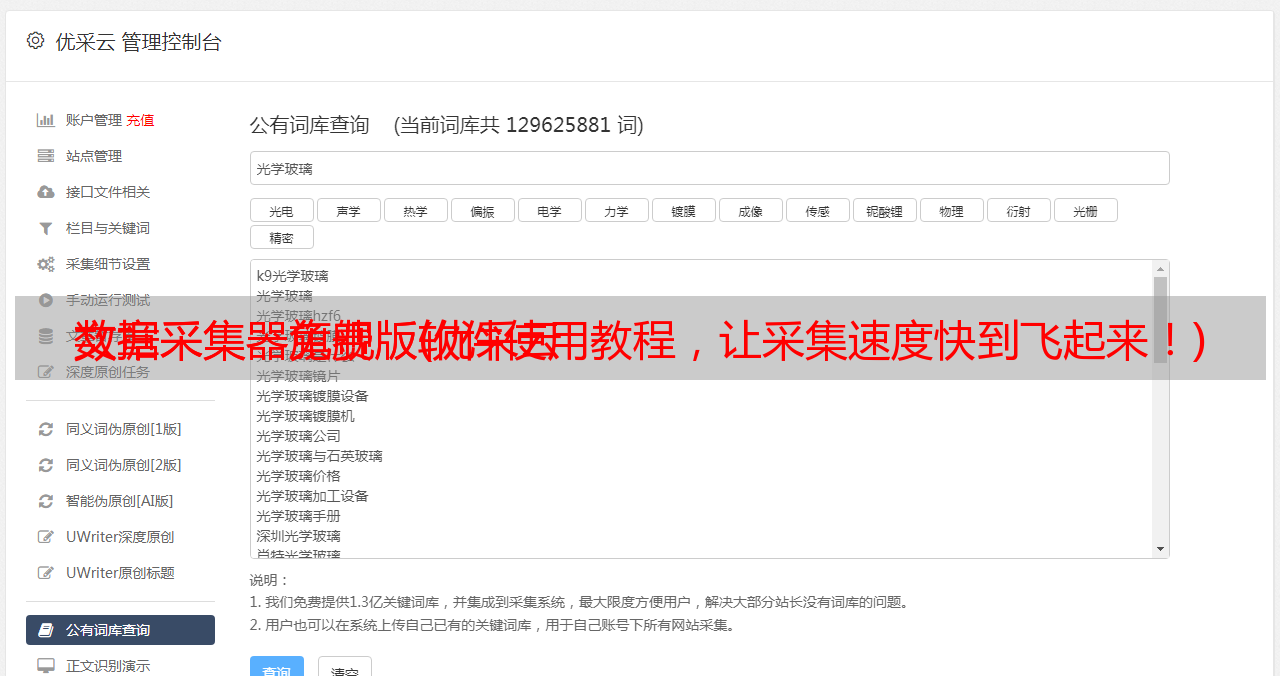Click the refresh icon for 同义词伪原创[2版]
1280x676 pixels.
click(x=46, y=465)
